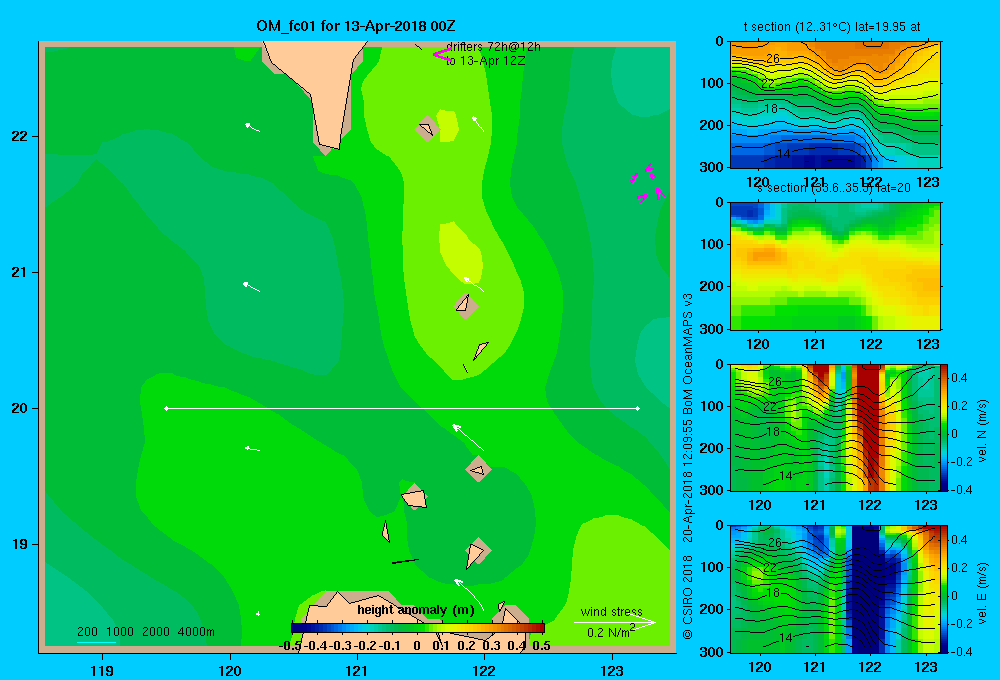Open the northward velocity section plot
The height and width of the screenshot is (680, 1000).
[x=835, y=427]
